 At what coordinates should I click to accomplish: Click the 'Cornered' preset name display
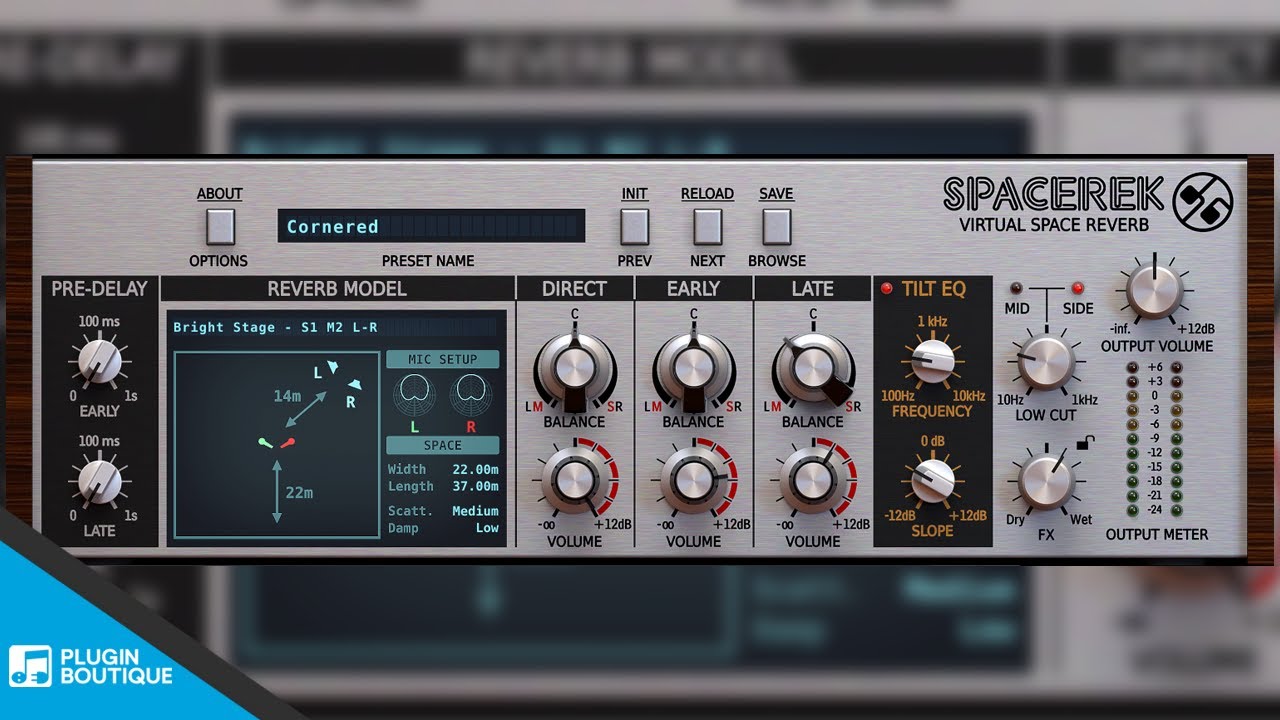coord(431,226)
